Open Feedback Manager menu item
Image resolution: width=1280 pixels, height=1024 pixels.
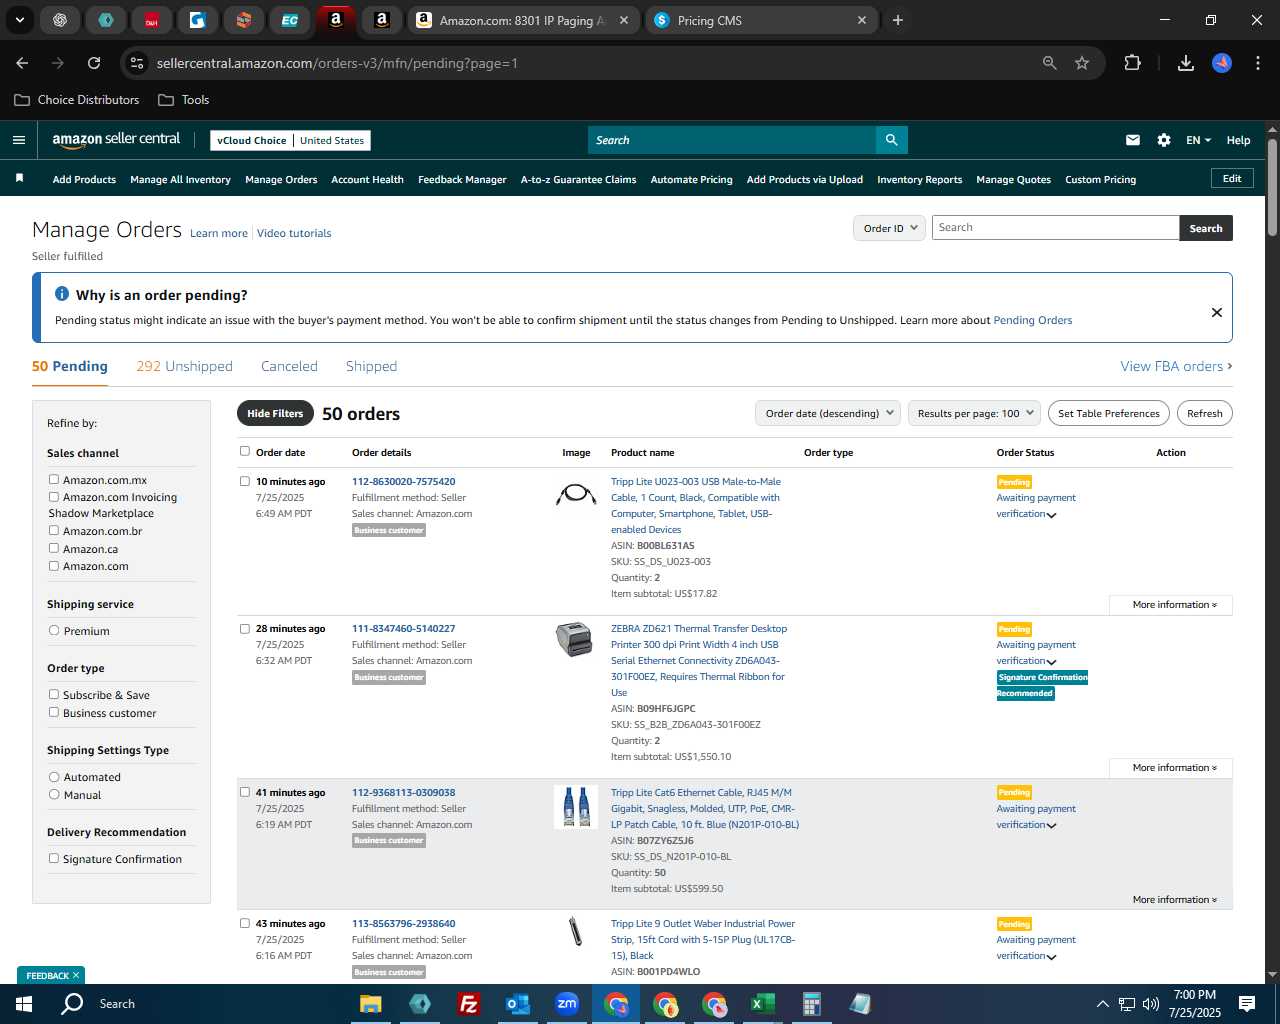point(462,179)
